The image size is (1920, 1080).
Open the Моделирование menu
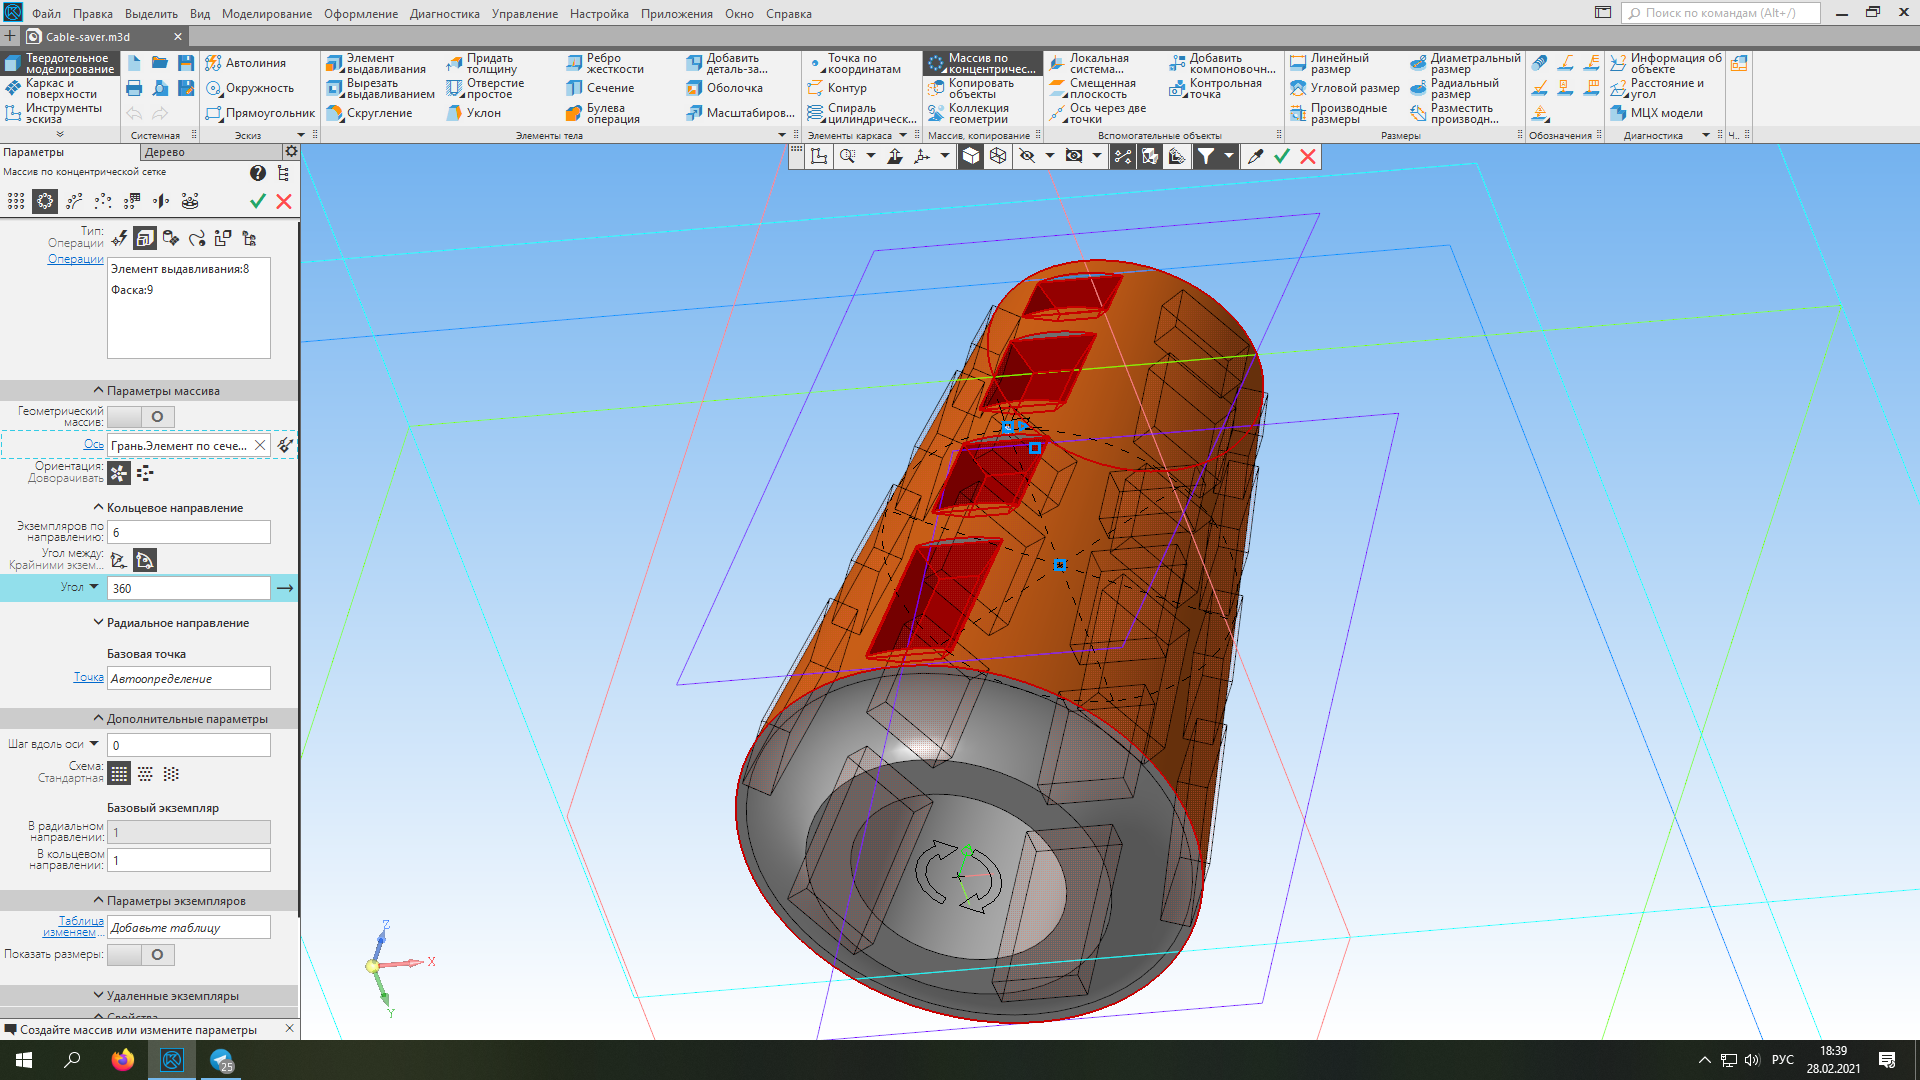[x=267, y=14]
